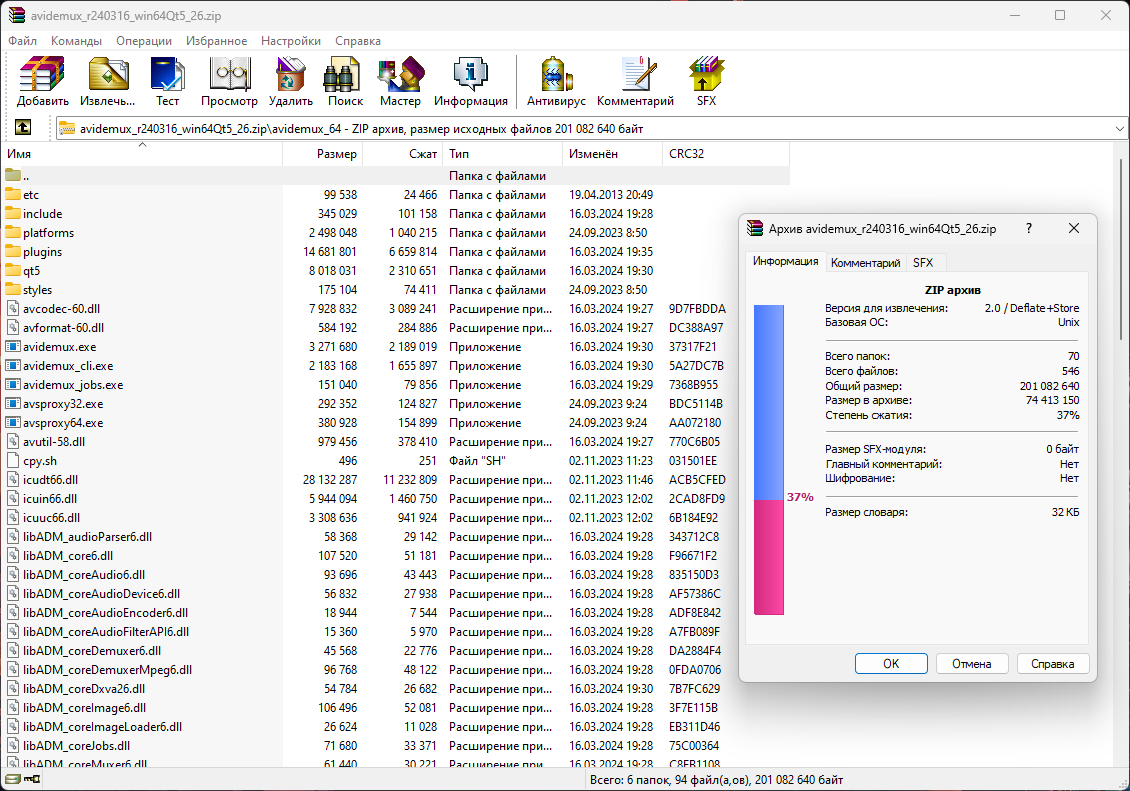The width and height of the screenshot is (1130, 791).
Task: Switch to the Комментарий tab in dialog
Action: coord(865,263)
